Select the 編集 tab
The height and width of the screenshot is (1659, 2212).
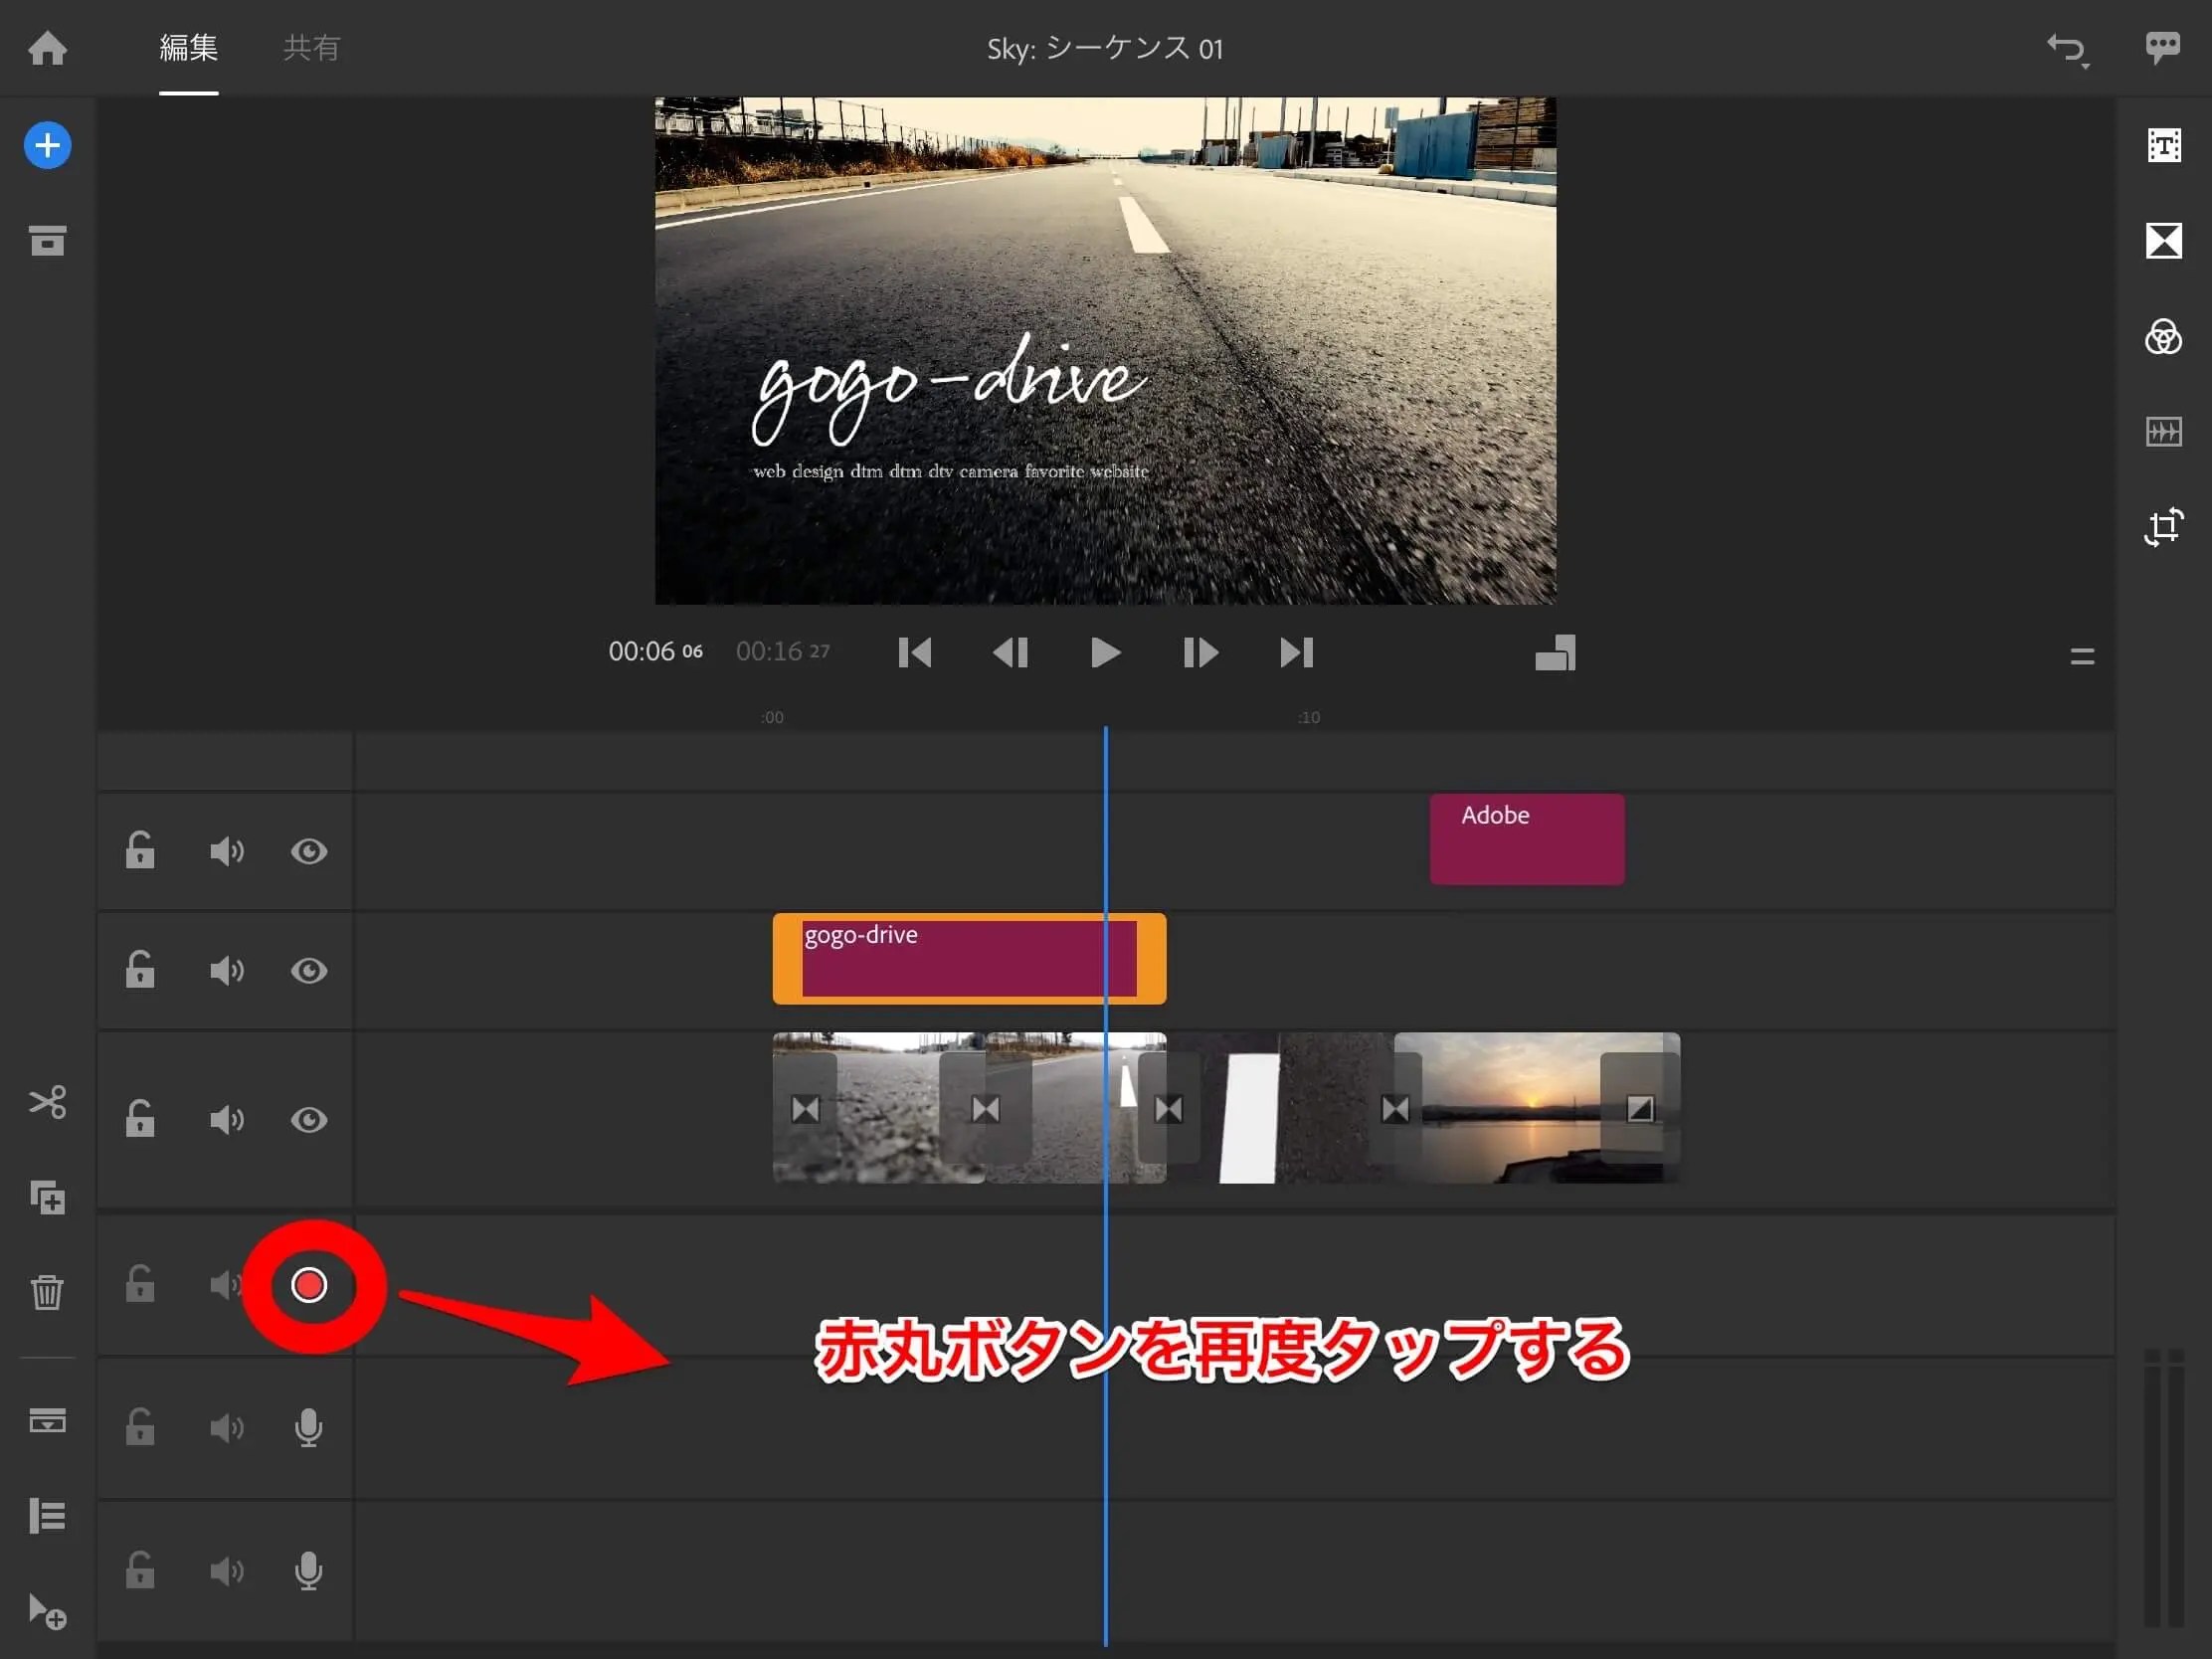click(x=188, y=48)
